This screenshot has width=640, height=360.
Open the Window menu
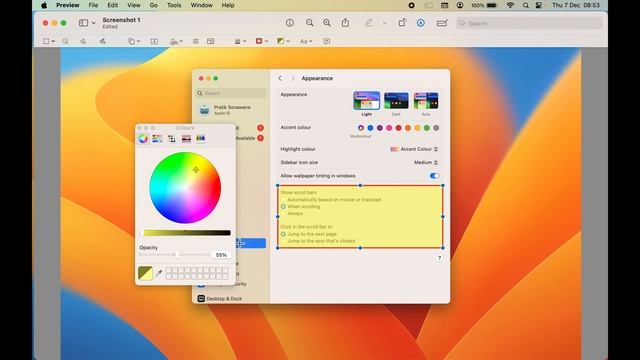point(202,5)
